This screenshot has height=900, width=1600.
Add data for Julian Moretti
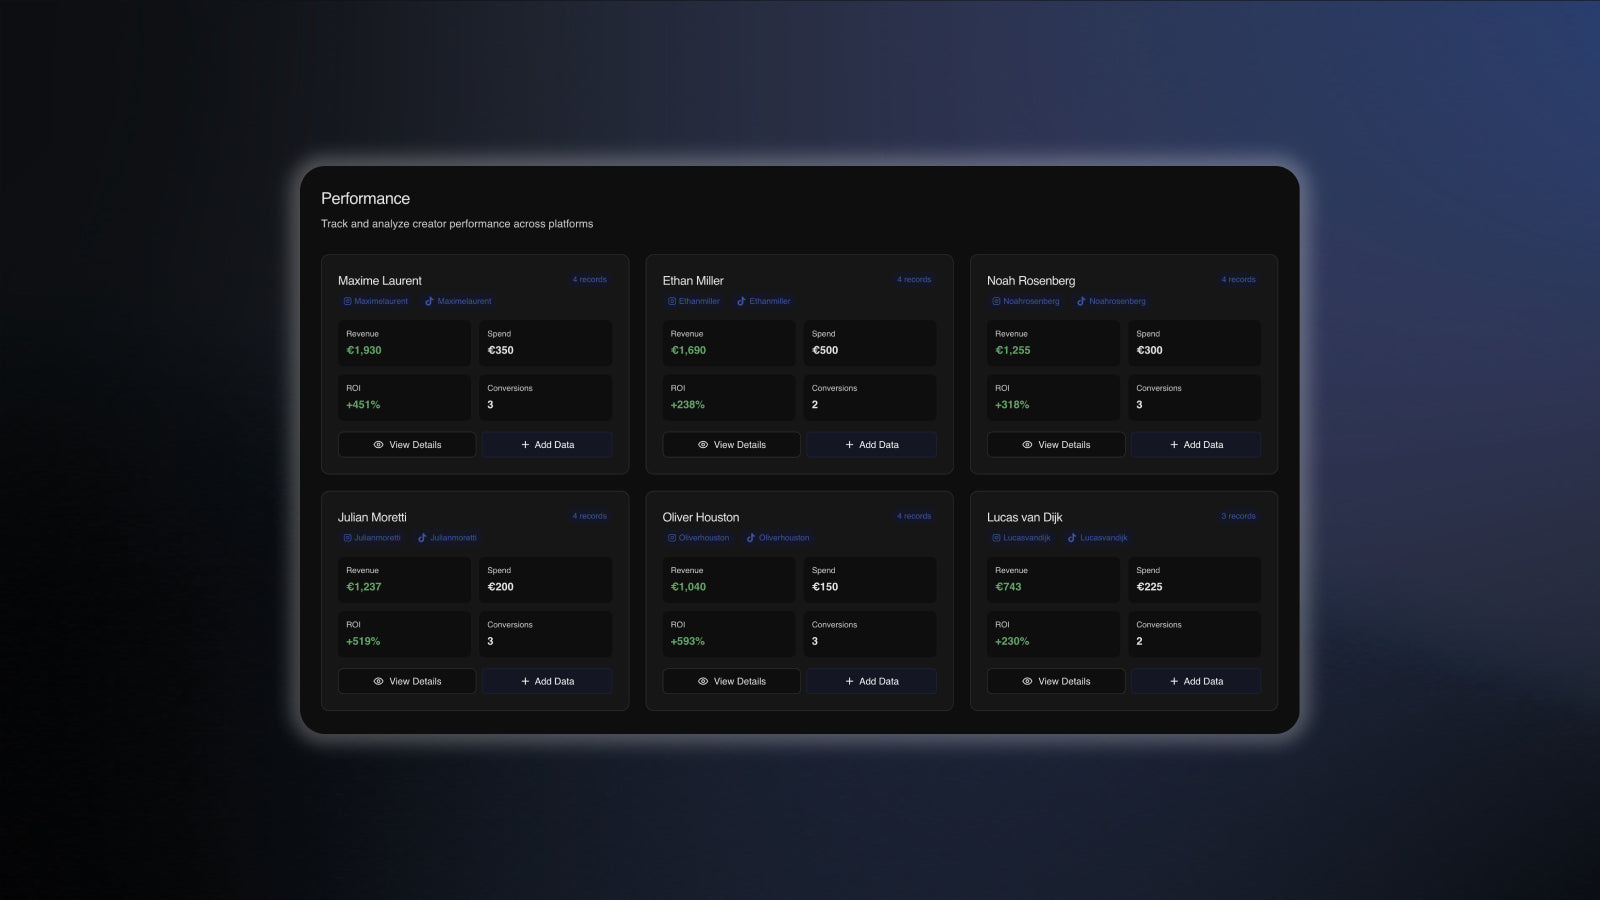click(547, 682)
